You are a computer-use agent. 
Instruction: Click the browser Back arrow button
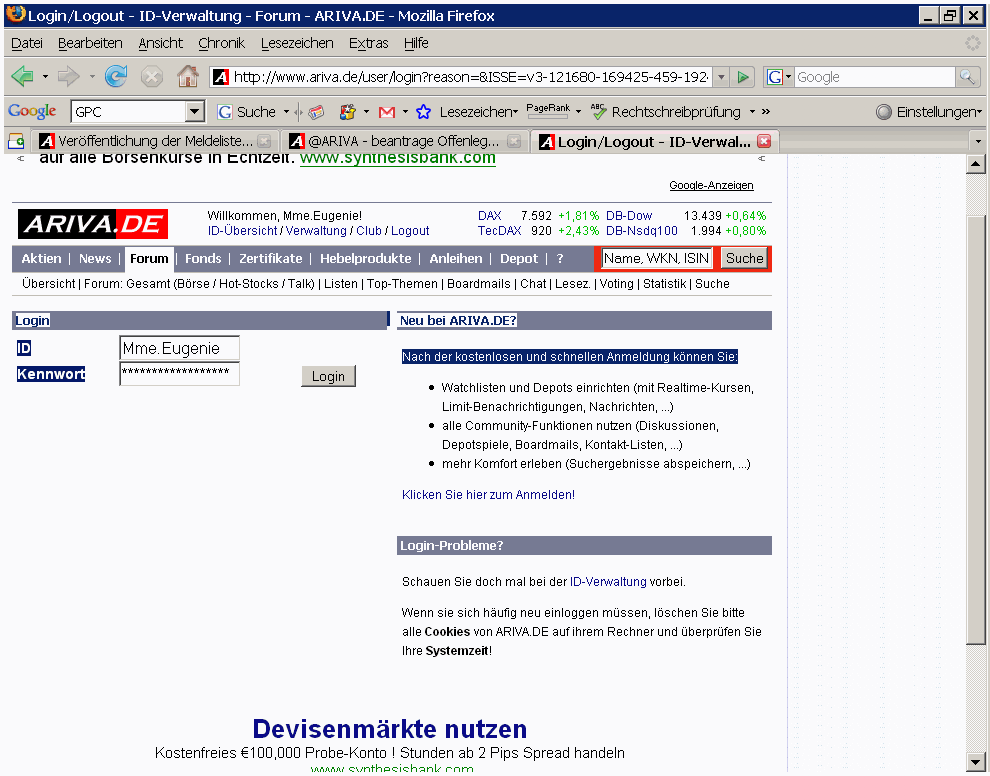tap(22, 77)
